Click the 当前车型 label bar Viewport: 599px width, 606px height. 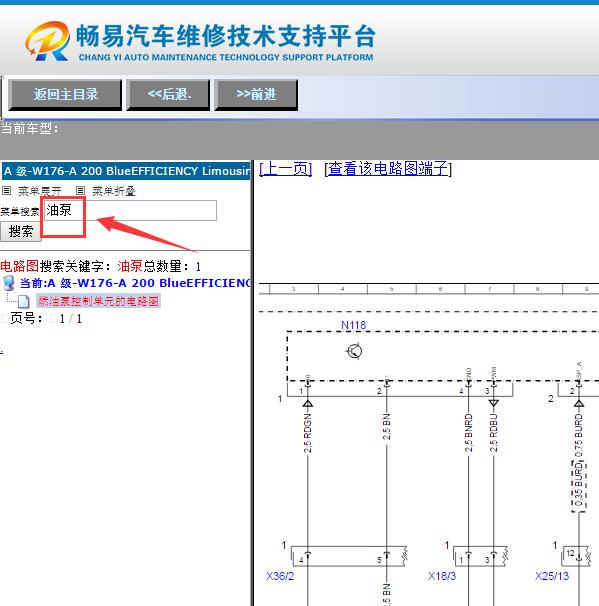[x=300, y=140]
